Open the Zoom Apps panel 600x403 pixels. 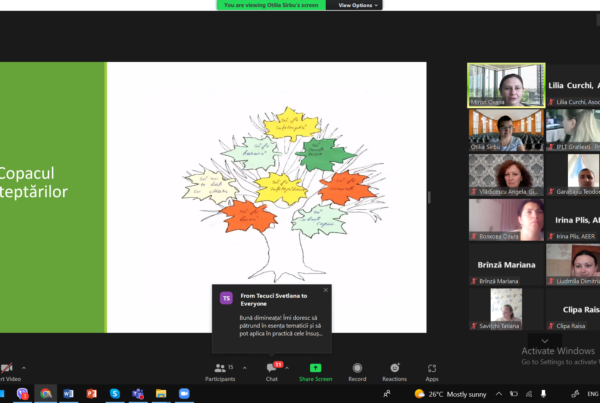point(432,371)
